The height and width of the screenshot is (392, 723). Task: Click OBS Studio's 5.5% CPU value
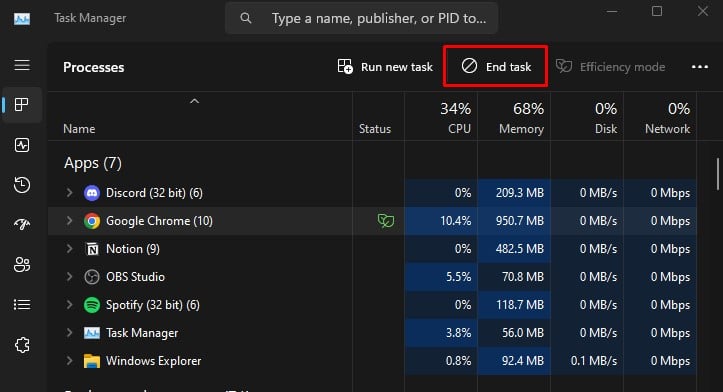458,277
